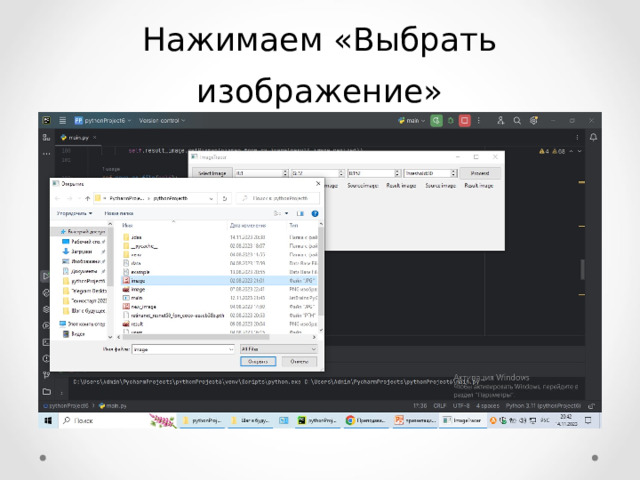
Task: Go up one folder in Open dialog
Action: pyautogui.click(x=87, y=198)
